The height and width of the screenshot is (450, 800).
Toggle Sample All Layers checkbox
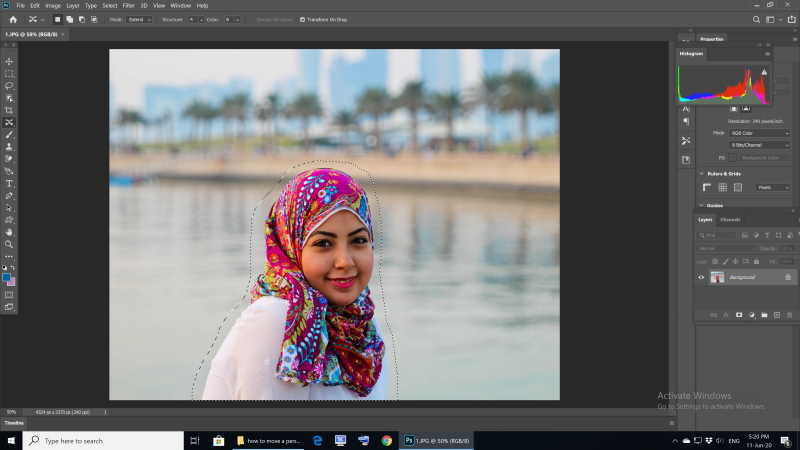(x=252, y=19)
